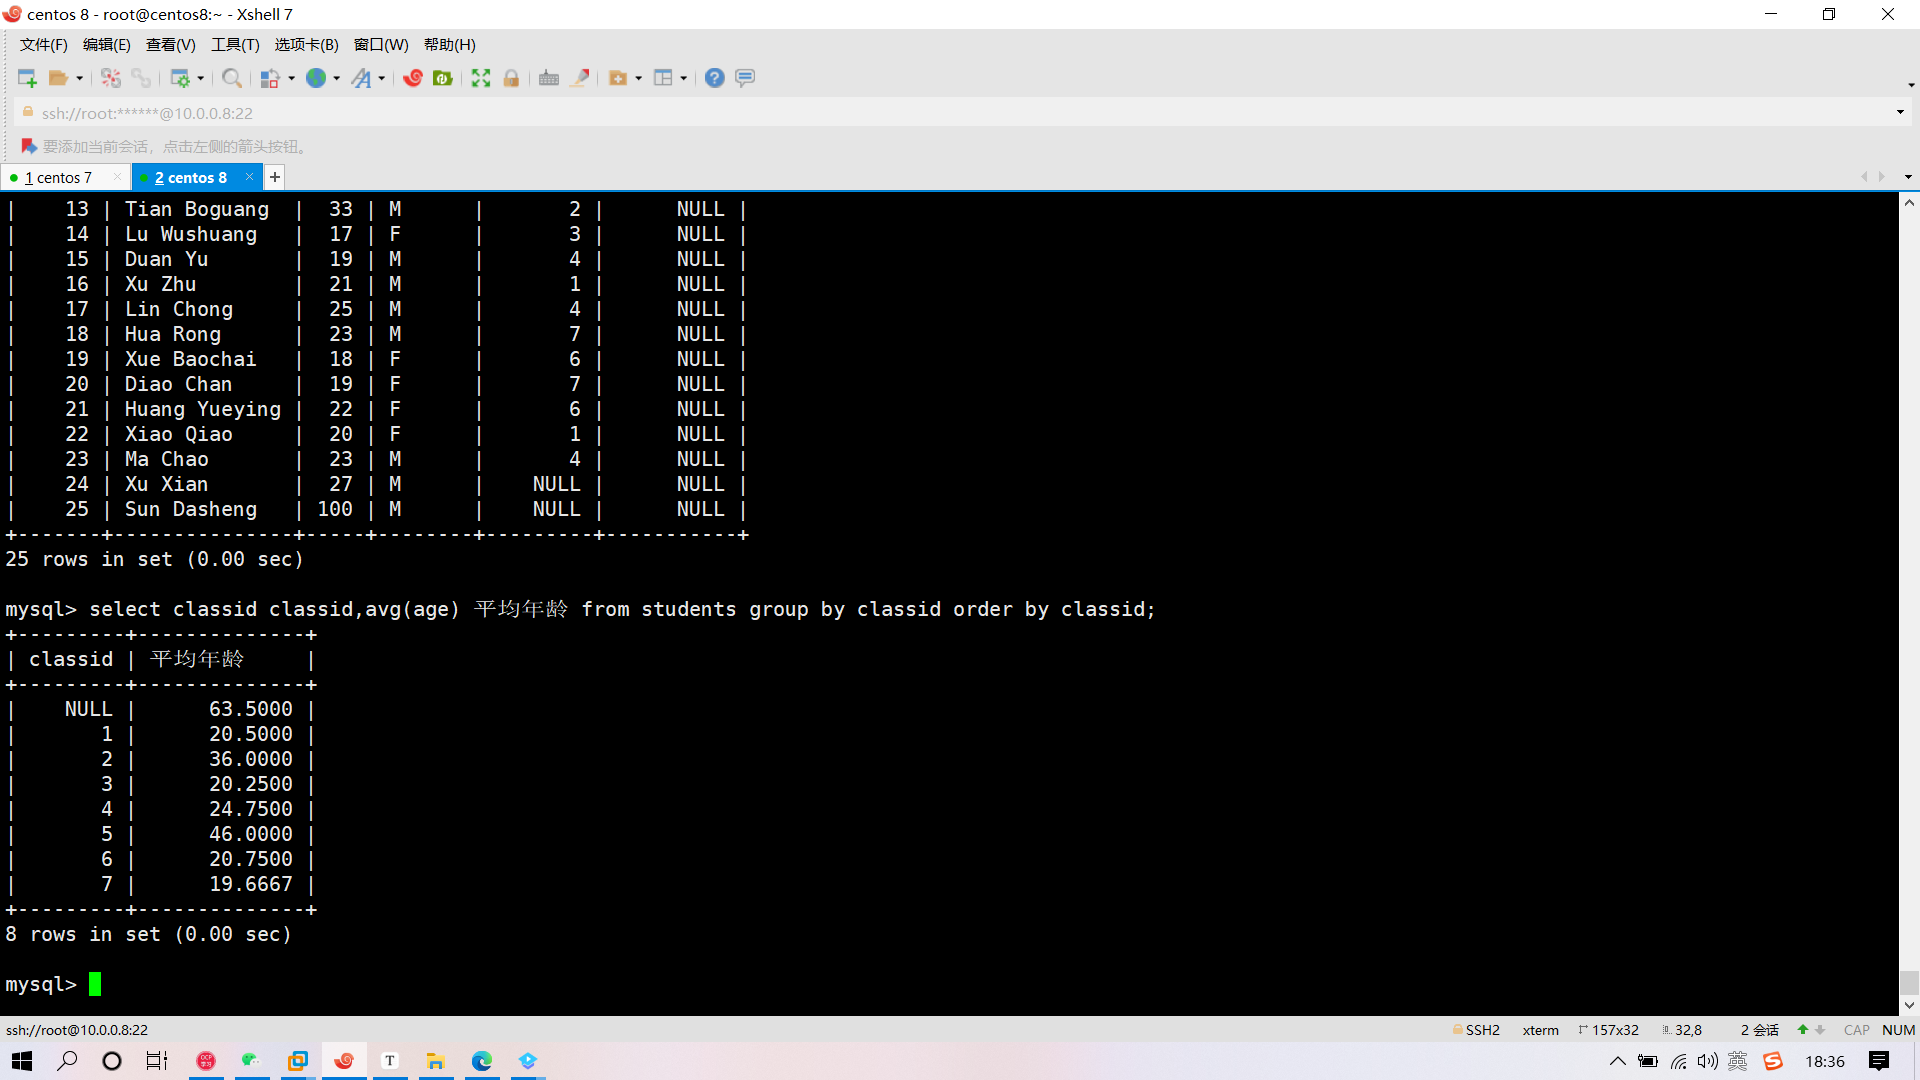This screenshot has width=1920, height=1080.
Task: Expand the Open folder dropdown arrow
Action: 80,78
